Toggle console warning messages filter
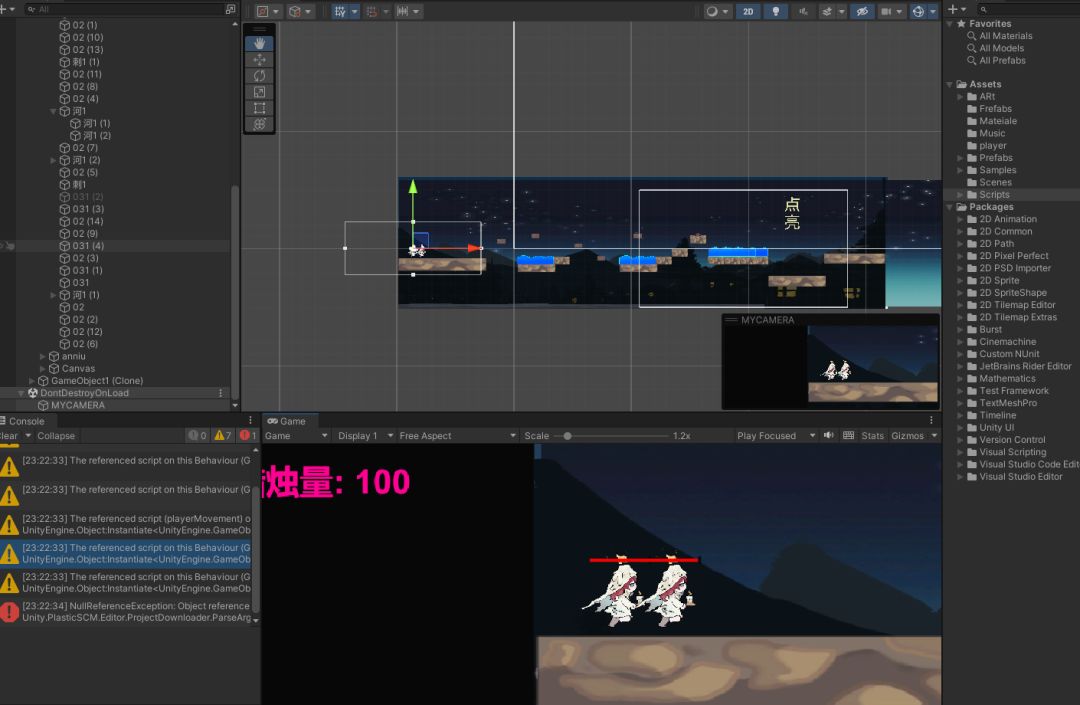 pos(222,435)
